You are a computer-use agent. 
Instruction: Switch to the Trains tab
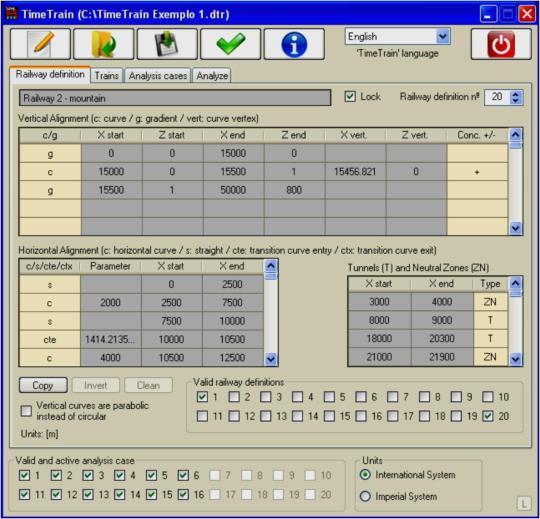tap(107, 75)
